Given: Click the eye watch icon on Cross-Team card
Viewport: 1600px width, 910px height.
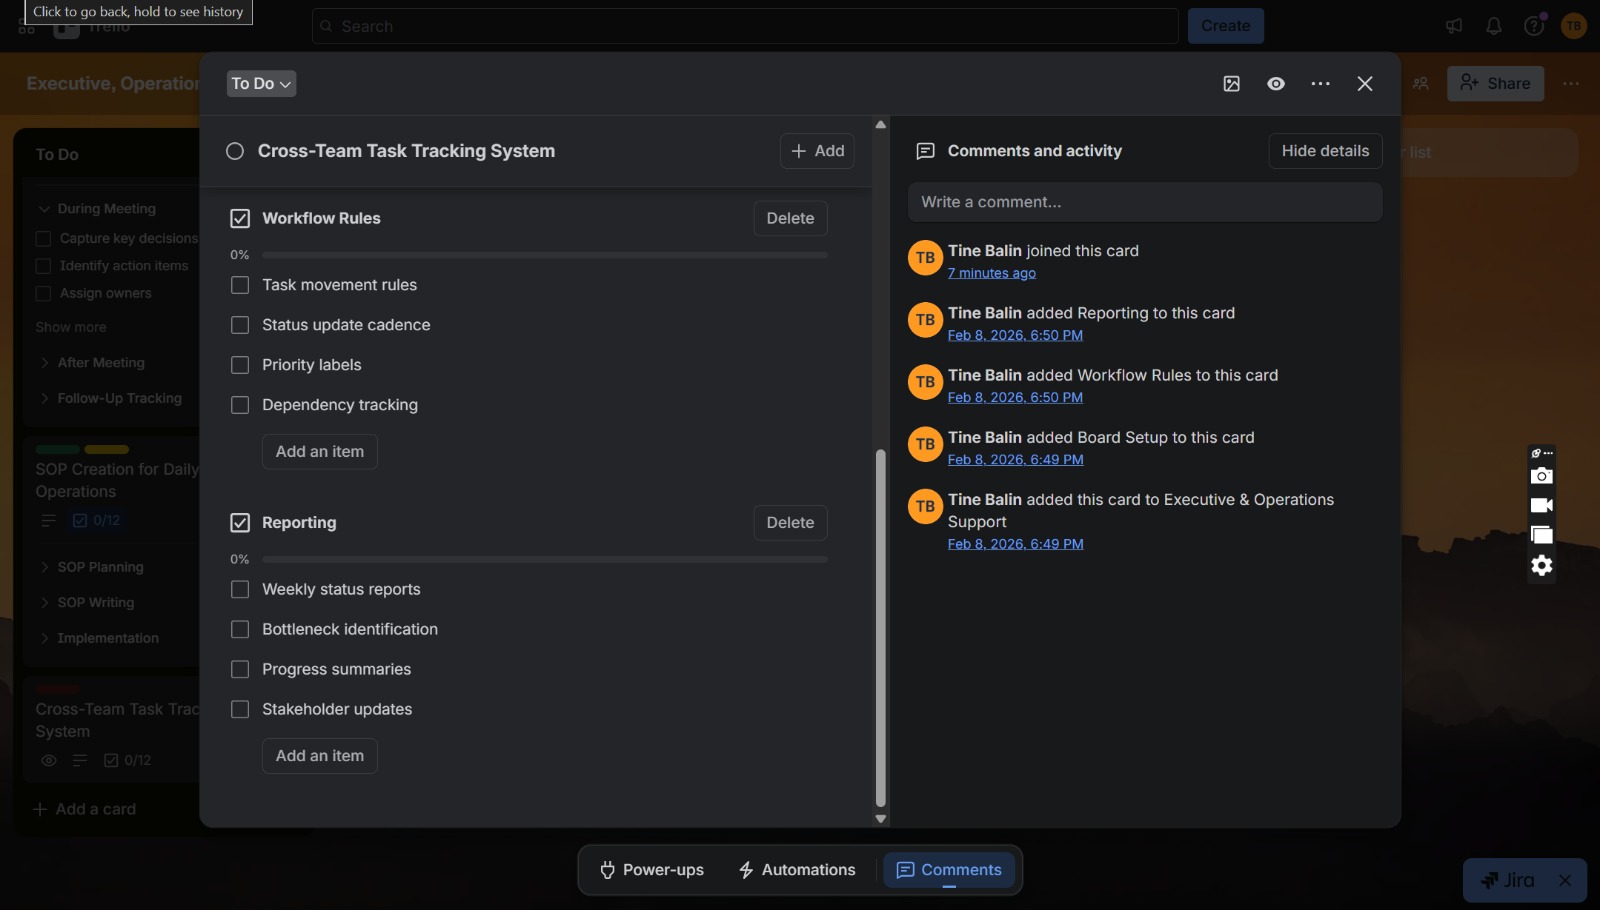Looking at the screenshot, I should click(x=48, y=760).
